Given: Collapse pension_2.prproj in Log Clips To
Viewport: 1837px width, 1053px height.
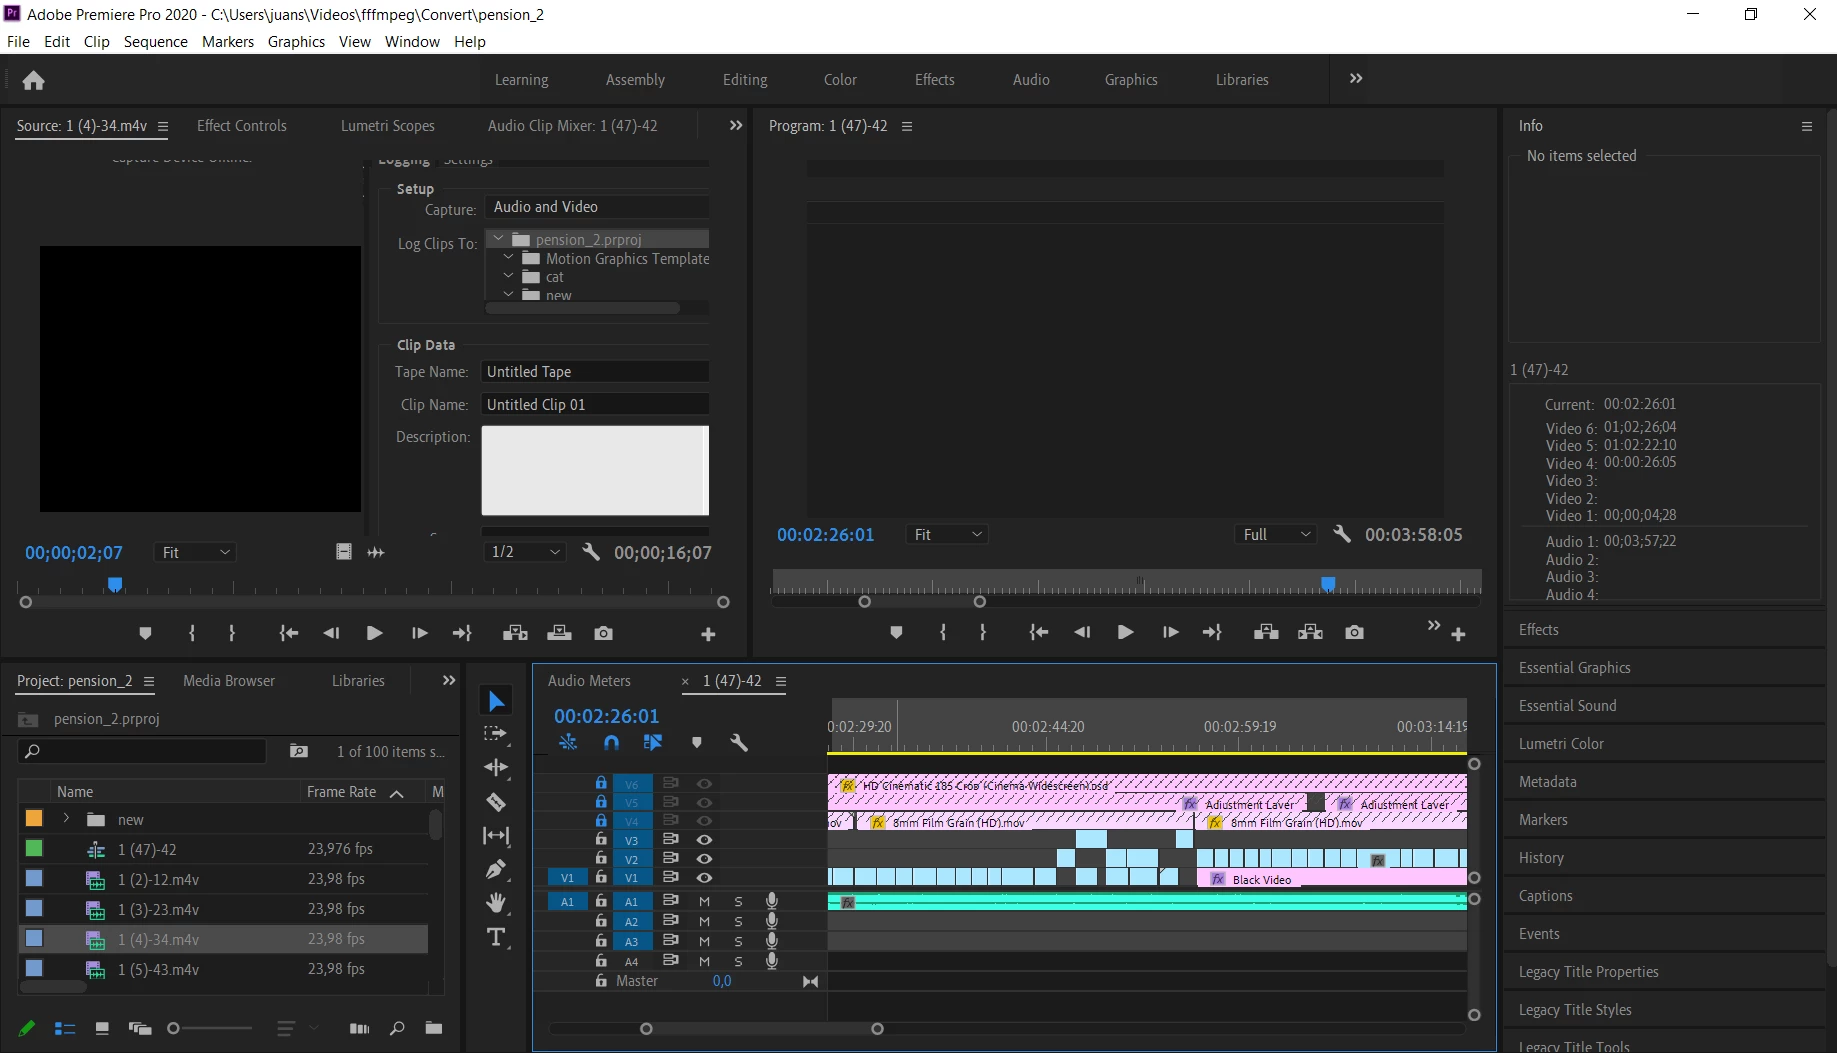Looking at the screenshot, I should (x=498, y=239).
